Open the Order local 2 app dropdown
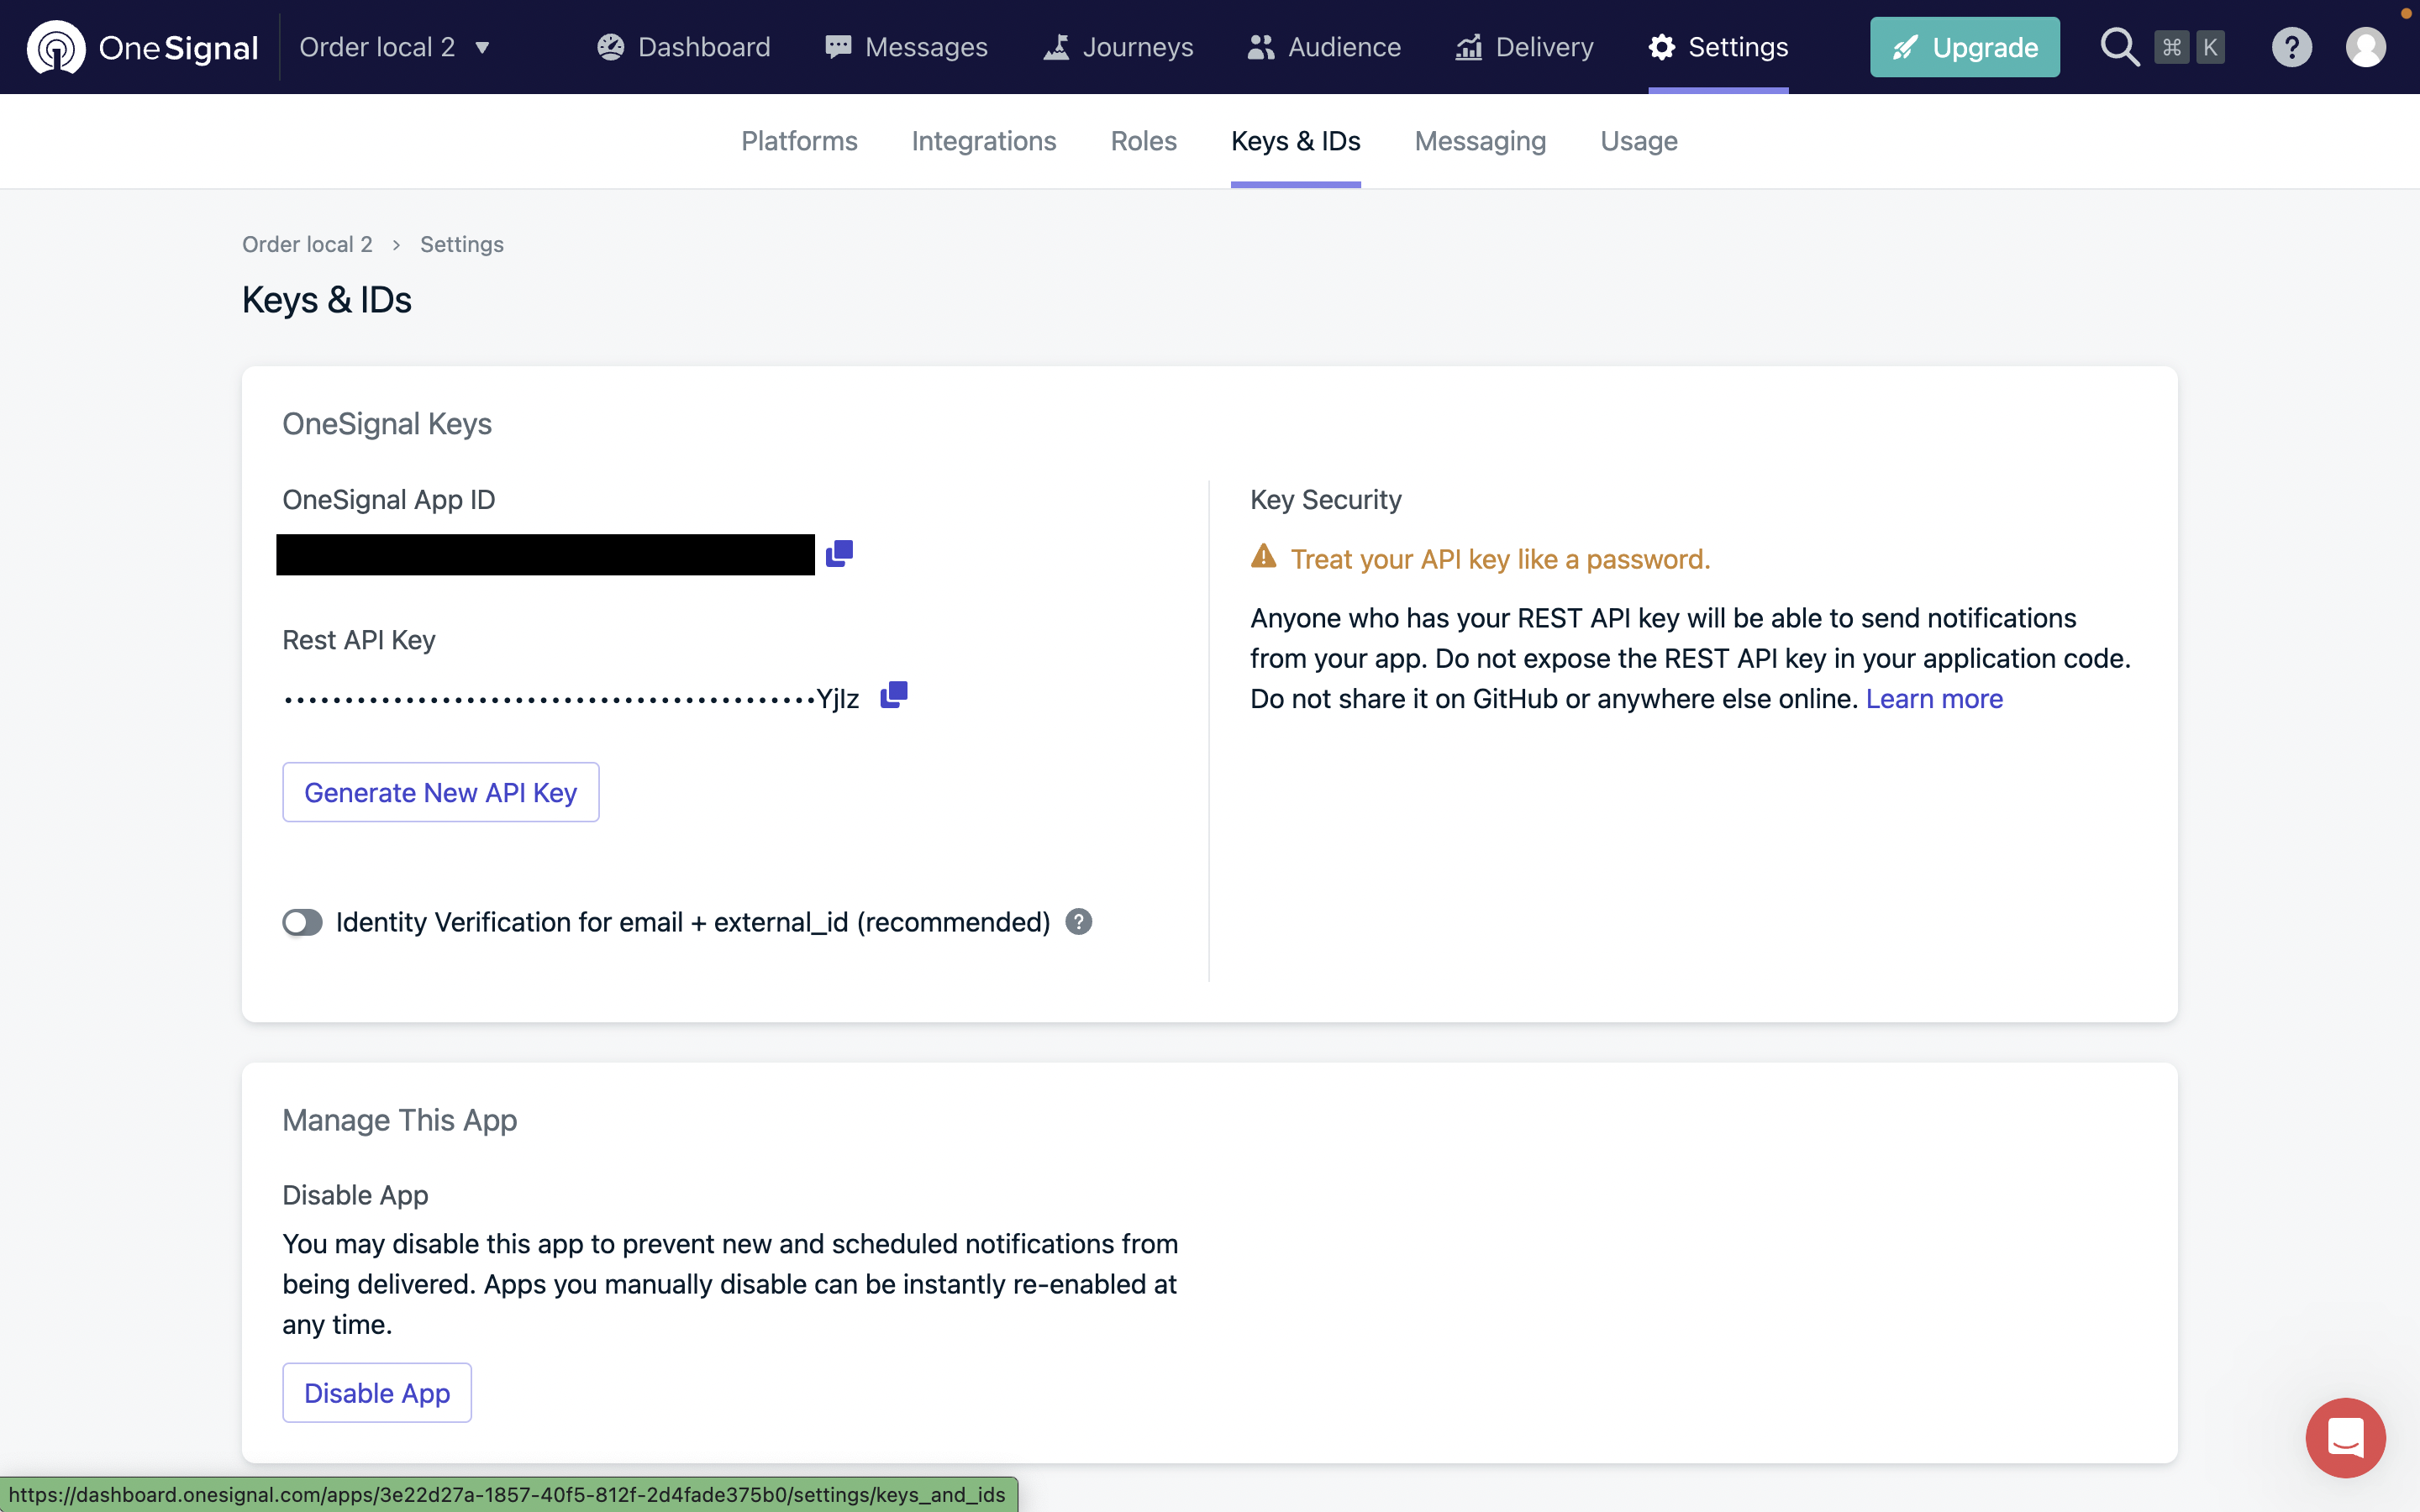This screenshot has height=1512, width=2420. pos(395,47)
